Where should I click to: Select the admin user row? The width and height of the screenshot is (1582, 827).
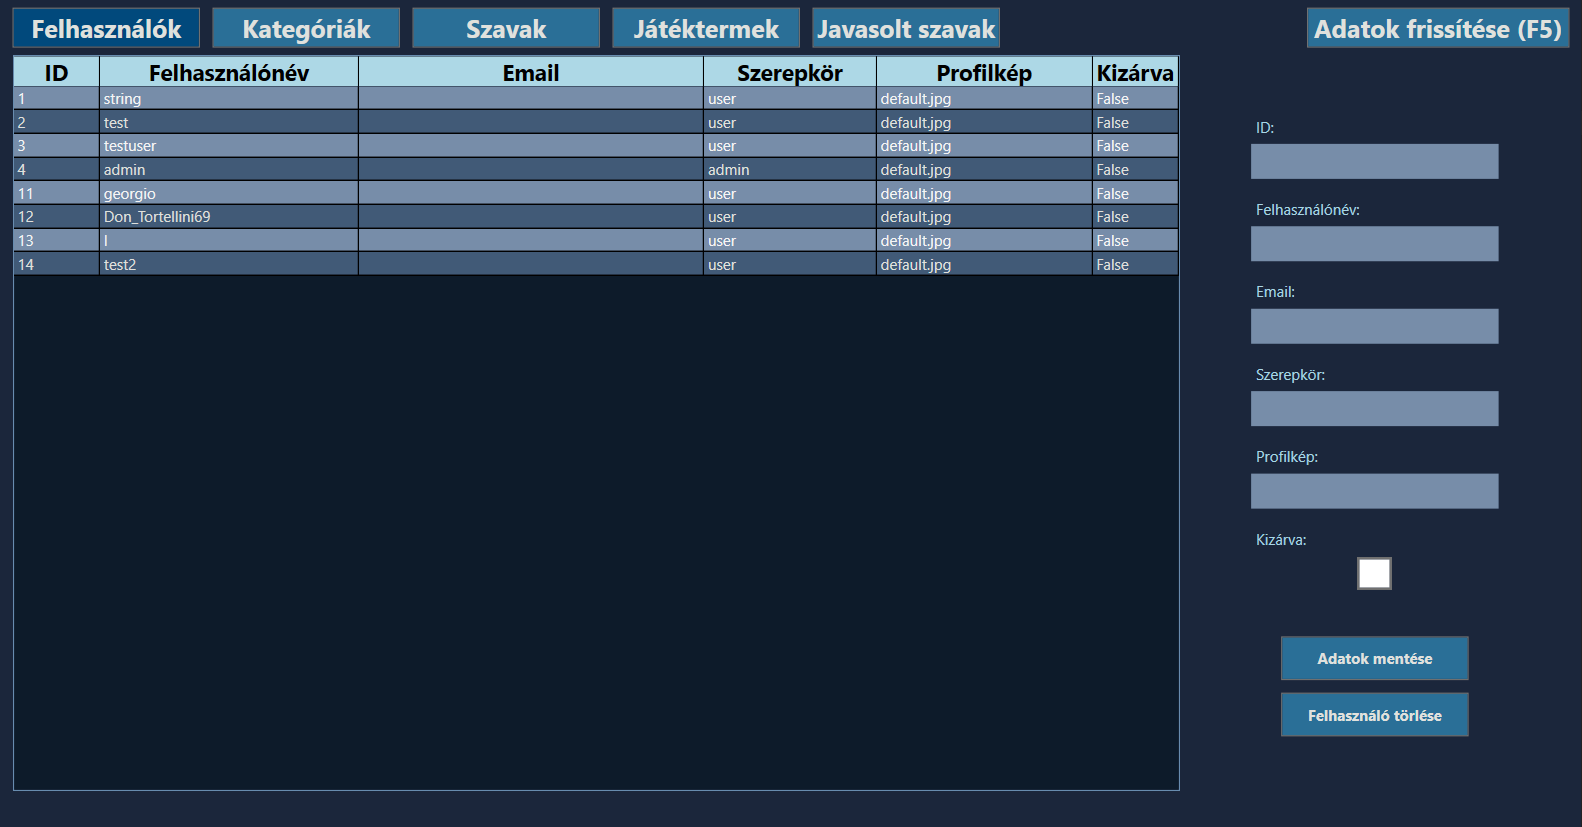(x=229, y=170)
